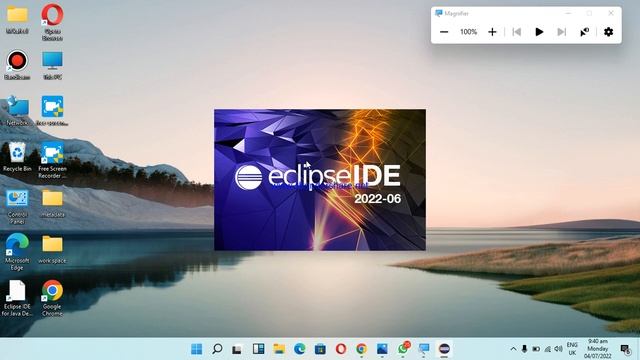Open the Windows Start menu
The image size is (640, 360).
click(196, 349)
